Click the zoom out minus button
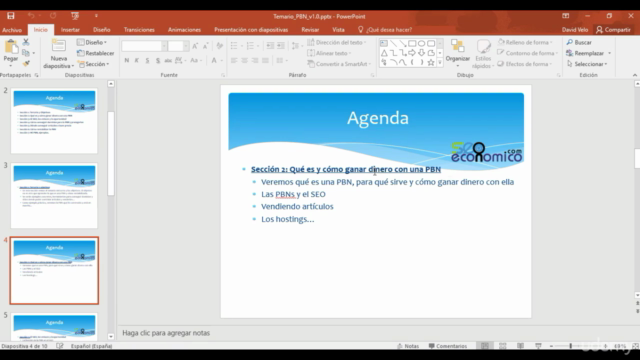Screen dimensions: 640x360 [551, 346]
